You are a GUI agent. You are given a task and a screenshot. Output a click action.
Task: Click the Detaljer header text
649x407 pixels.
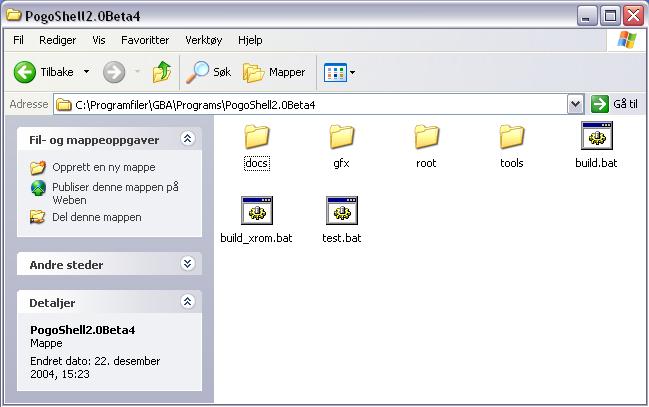tap(52, 303)
